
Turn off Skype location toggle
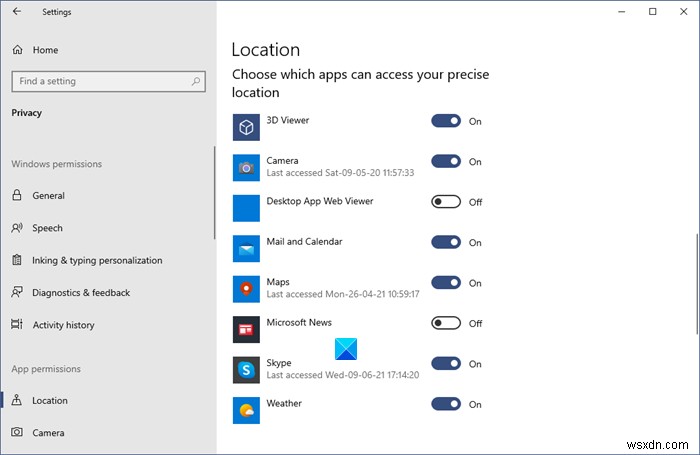446,363
